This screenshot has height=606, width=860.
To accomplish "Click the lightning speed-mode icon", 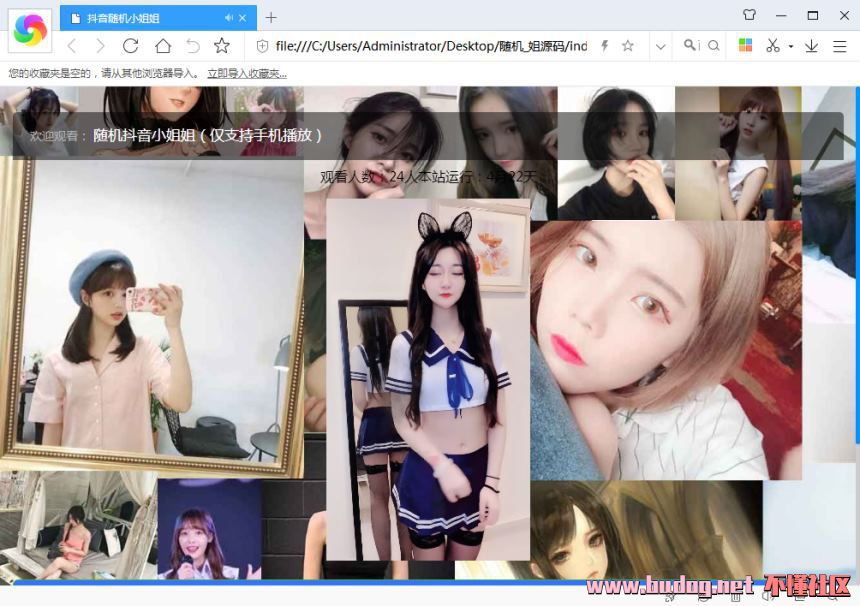I will (x=604, y=46).
